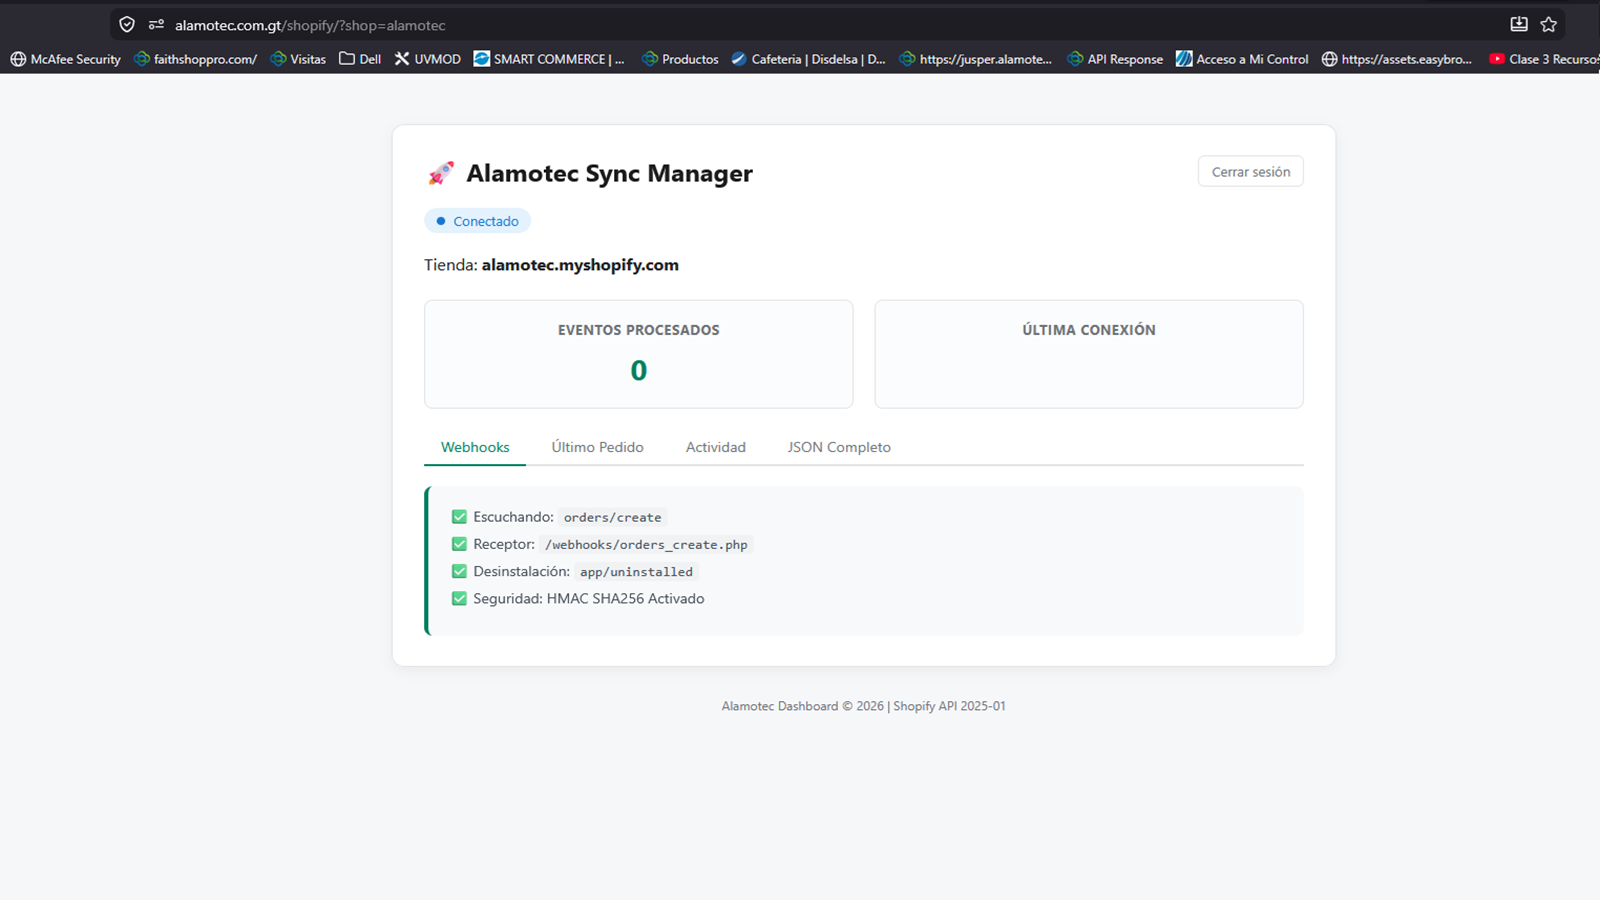The width and height of the screenshot is (1600, 900).
Task: Click the events count value 0
Action: [x=639, y=371]
